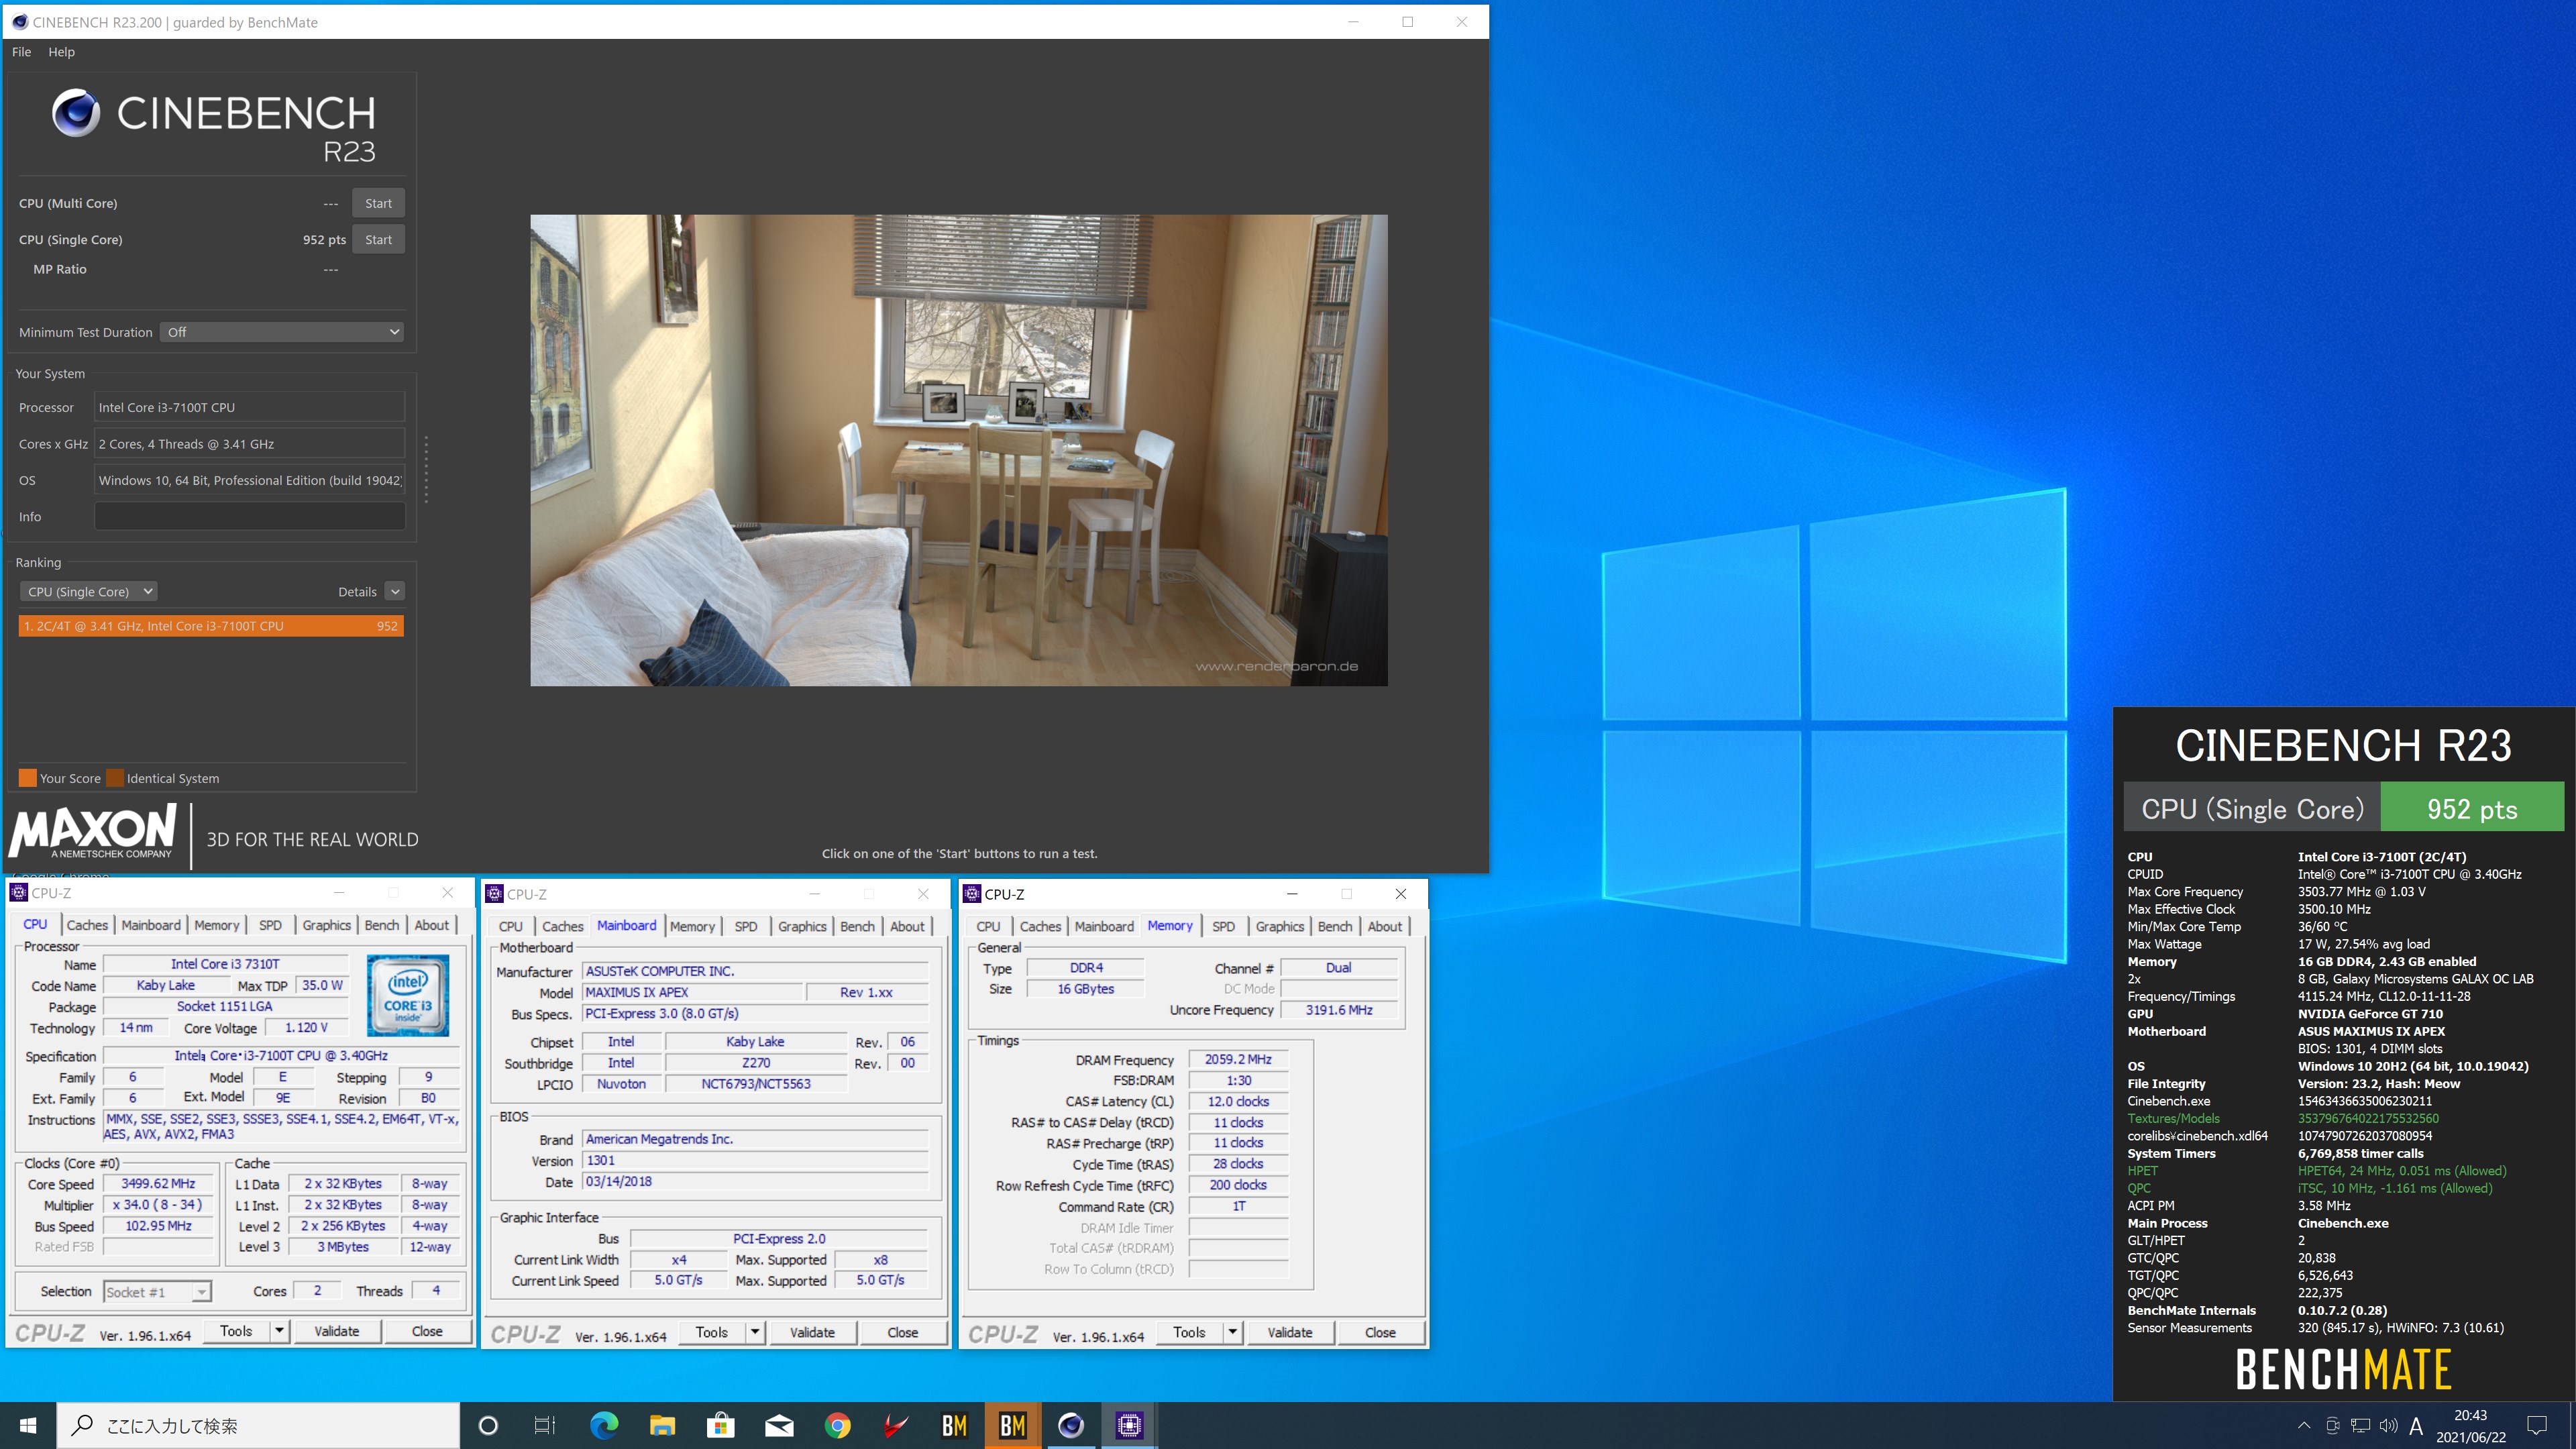Open Tools dropdown arrow in CPU-Z Memory window
This screenshot has height=1449, width=2576.
pos(1233,1332)
